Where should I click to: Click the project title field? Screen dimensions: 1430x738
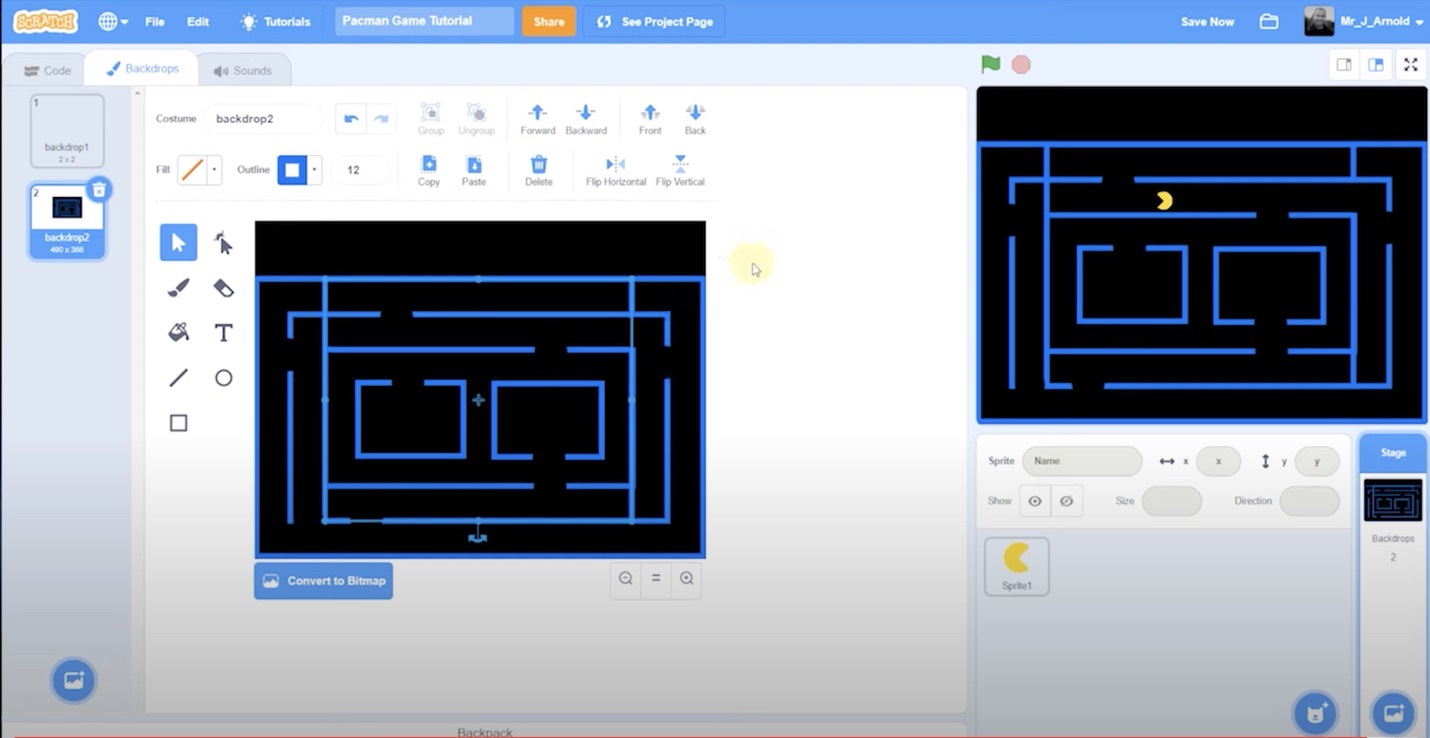424,21
